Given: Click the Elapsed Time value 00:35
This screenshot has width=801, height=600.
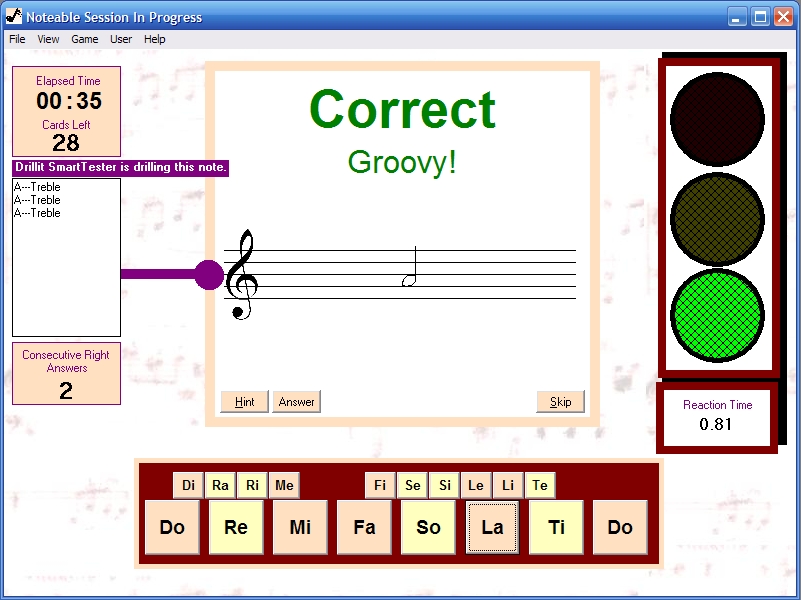Looking at the screenshot, I should [x=69, y=101].
